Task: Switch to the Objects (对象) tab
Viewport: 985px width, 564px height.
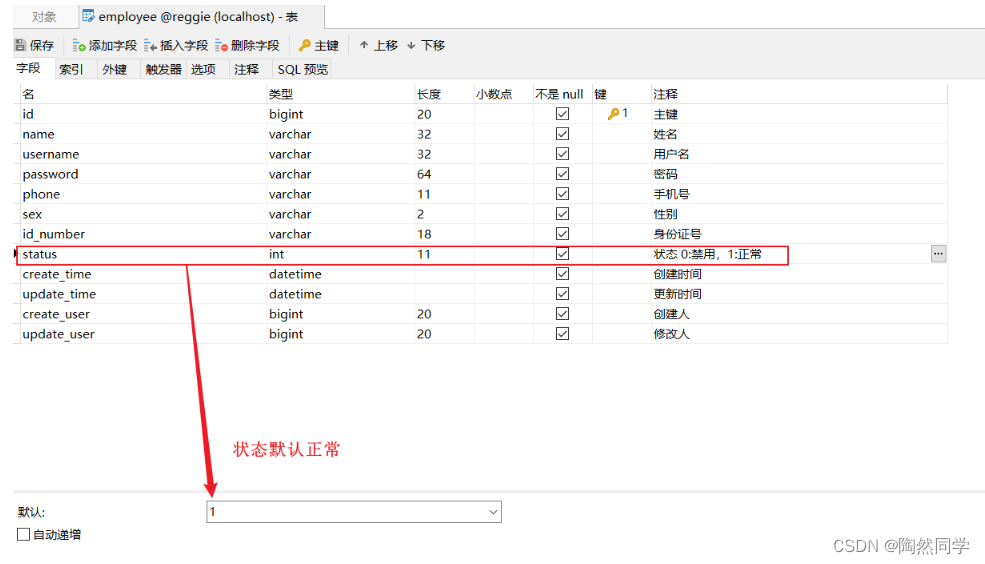Action: [x=44, y=16]
